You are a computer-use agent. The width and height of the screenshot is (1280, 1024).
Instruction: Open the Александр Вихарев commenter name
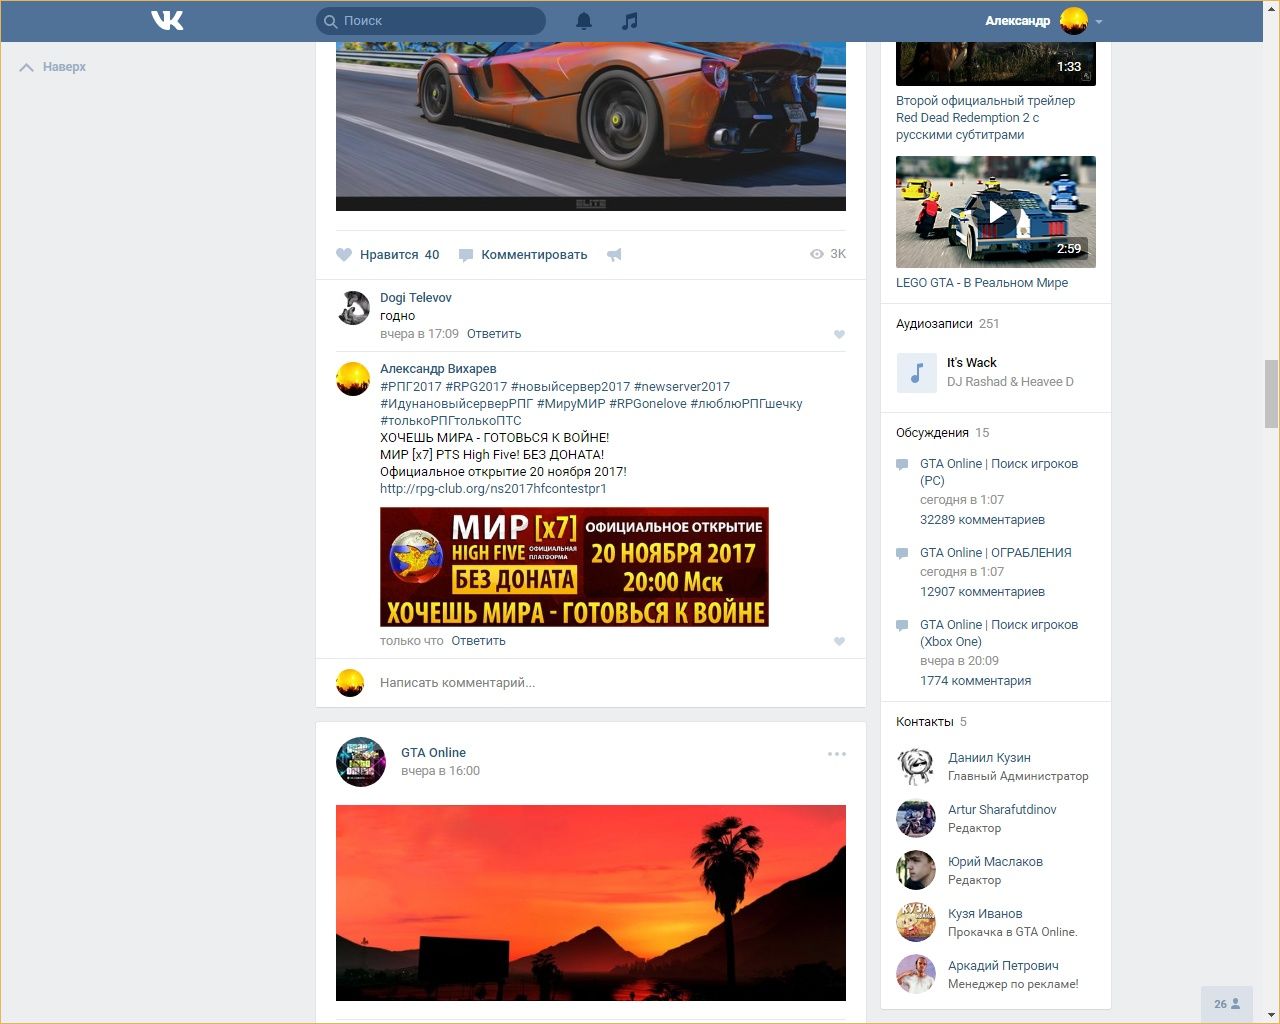click(438, 369)
